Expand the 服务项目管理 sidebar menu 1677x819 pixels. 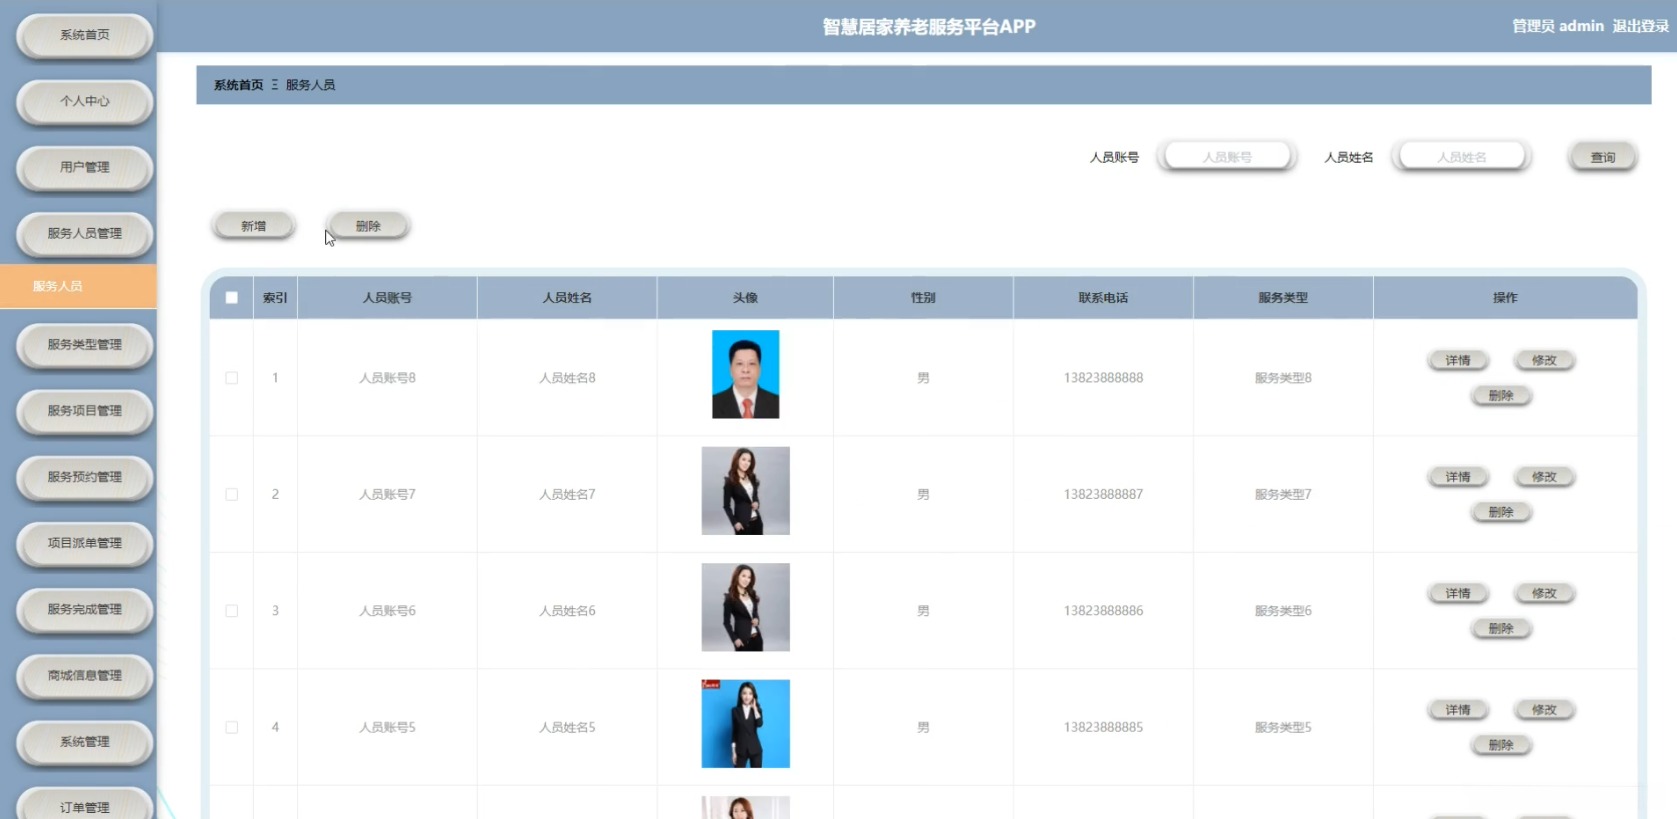(x=85, y=411)
